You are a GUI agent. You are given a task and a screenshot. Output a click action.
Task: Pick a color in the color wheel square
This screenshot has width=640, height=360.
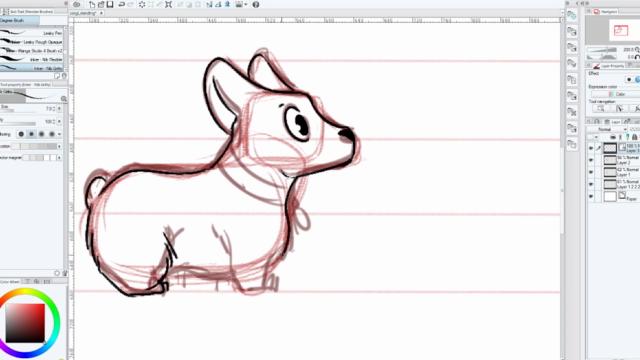(25, 323)
